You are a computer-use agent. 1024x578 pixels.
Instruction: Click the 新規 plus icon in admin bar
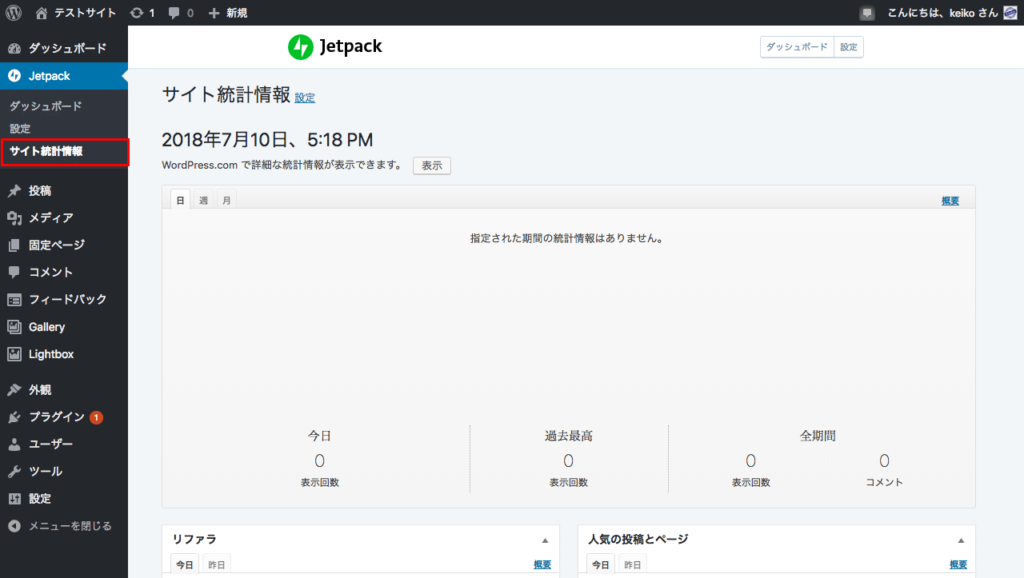click(x=214, y=12)
